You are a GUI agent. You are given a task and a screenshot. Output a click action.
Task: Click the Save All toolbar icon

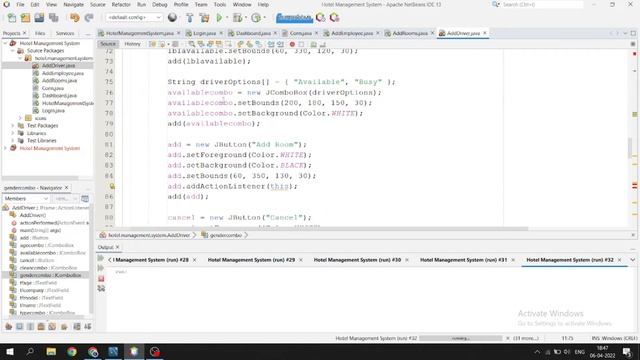coord(53,18)
